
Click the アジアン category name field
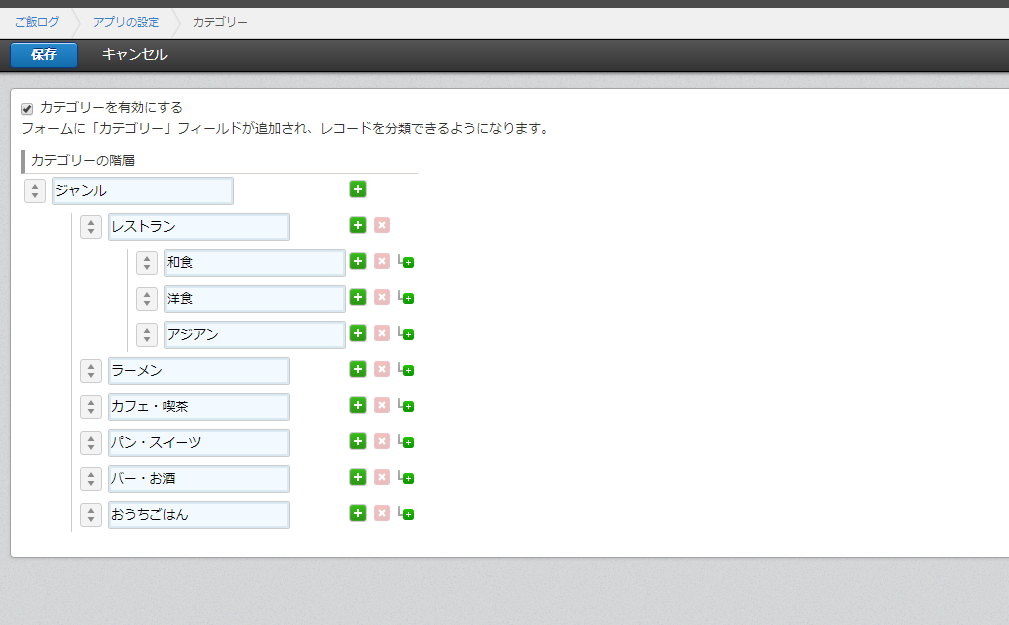(255, 335)
